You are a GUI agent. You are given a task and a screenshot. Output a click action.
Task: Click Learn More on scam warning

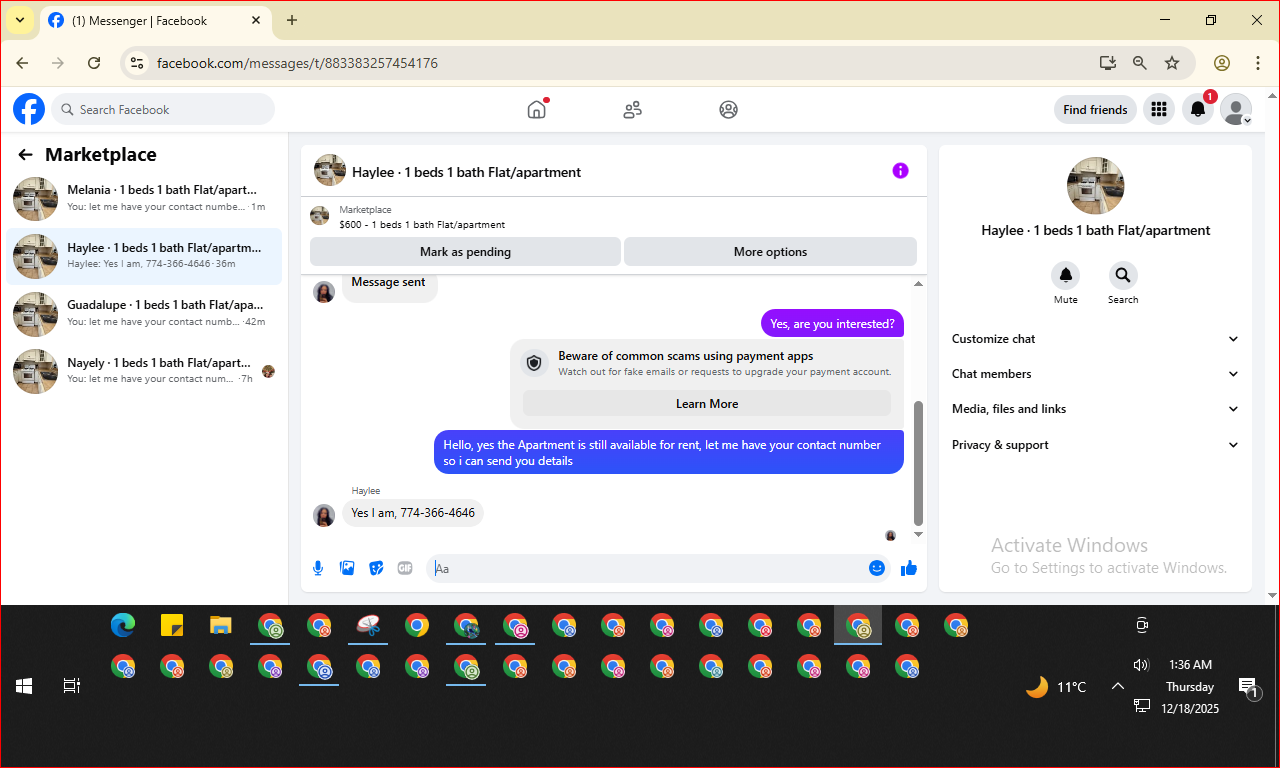coord(707,404)
